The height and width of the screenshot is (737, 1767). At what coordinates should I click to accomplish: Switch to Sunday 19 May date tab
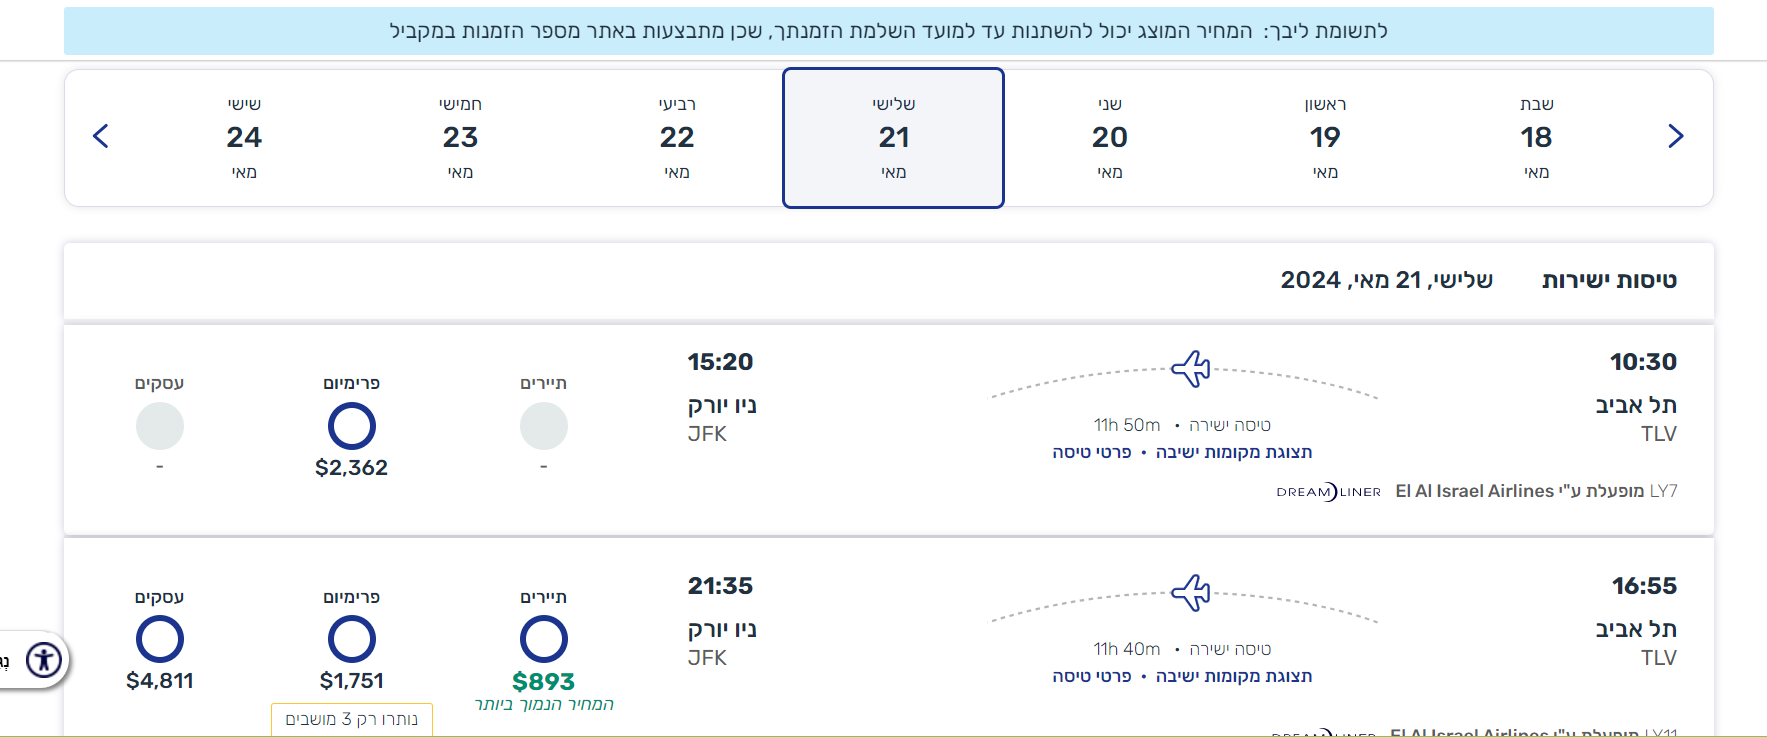pos(1325,138)
